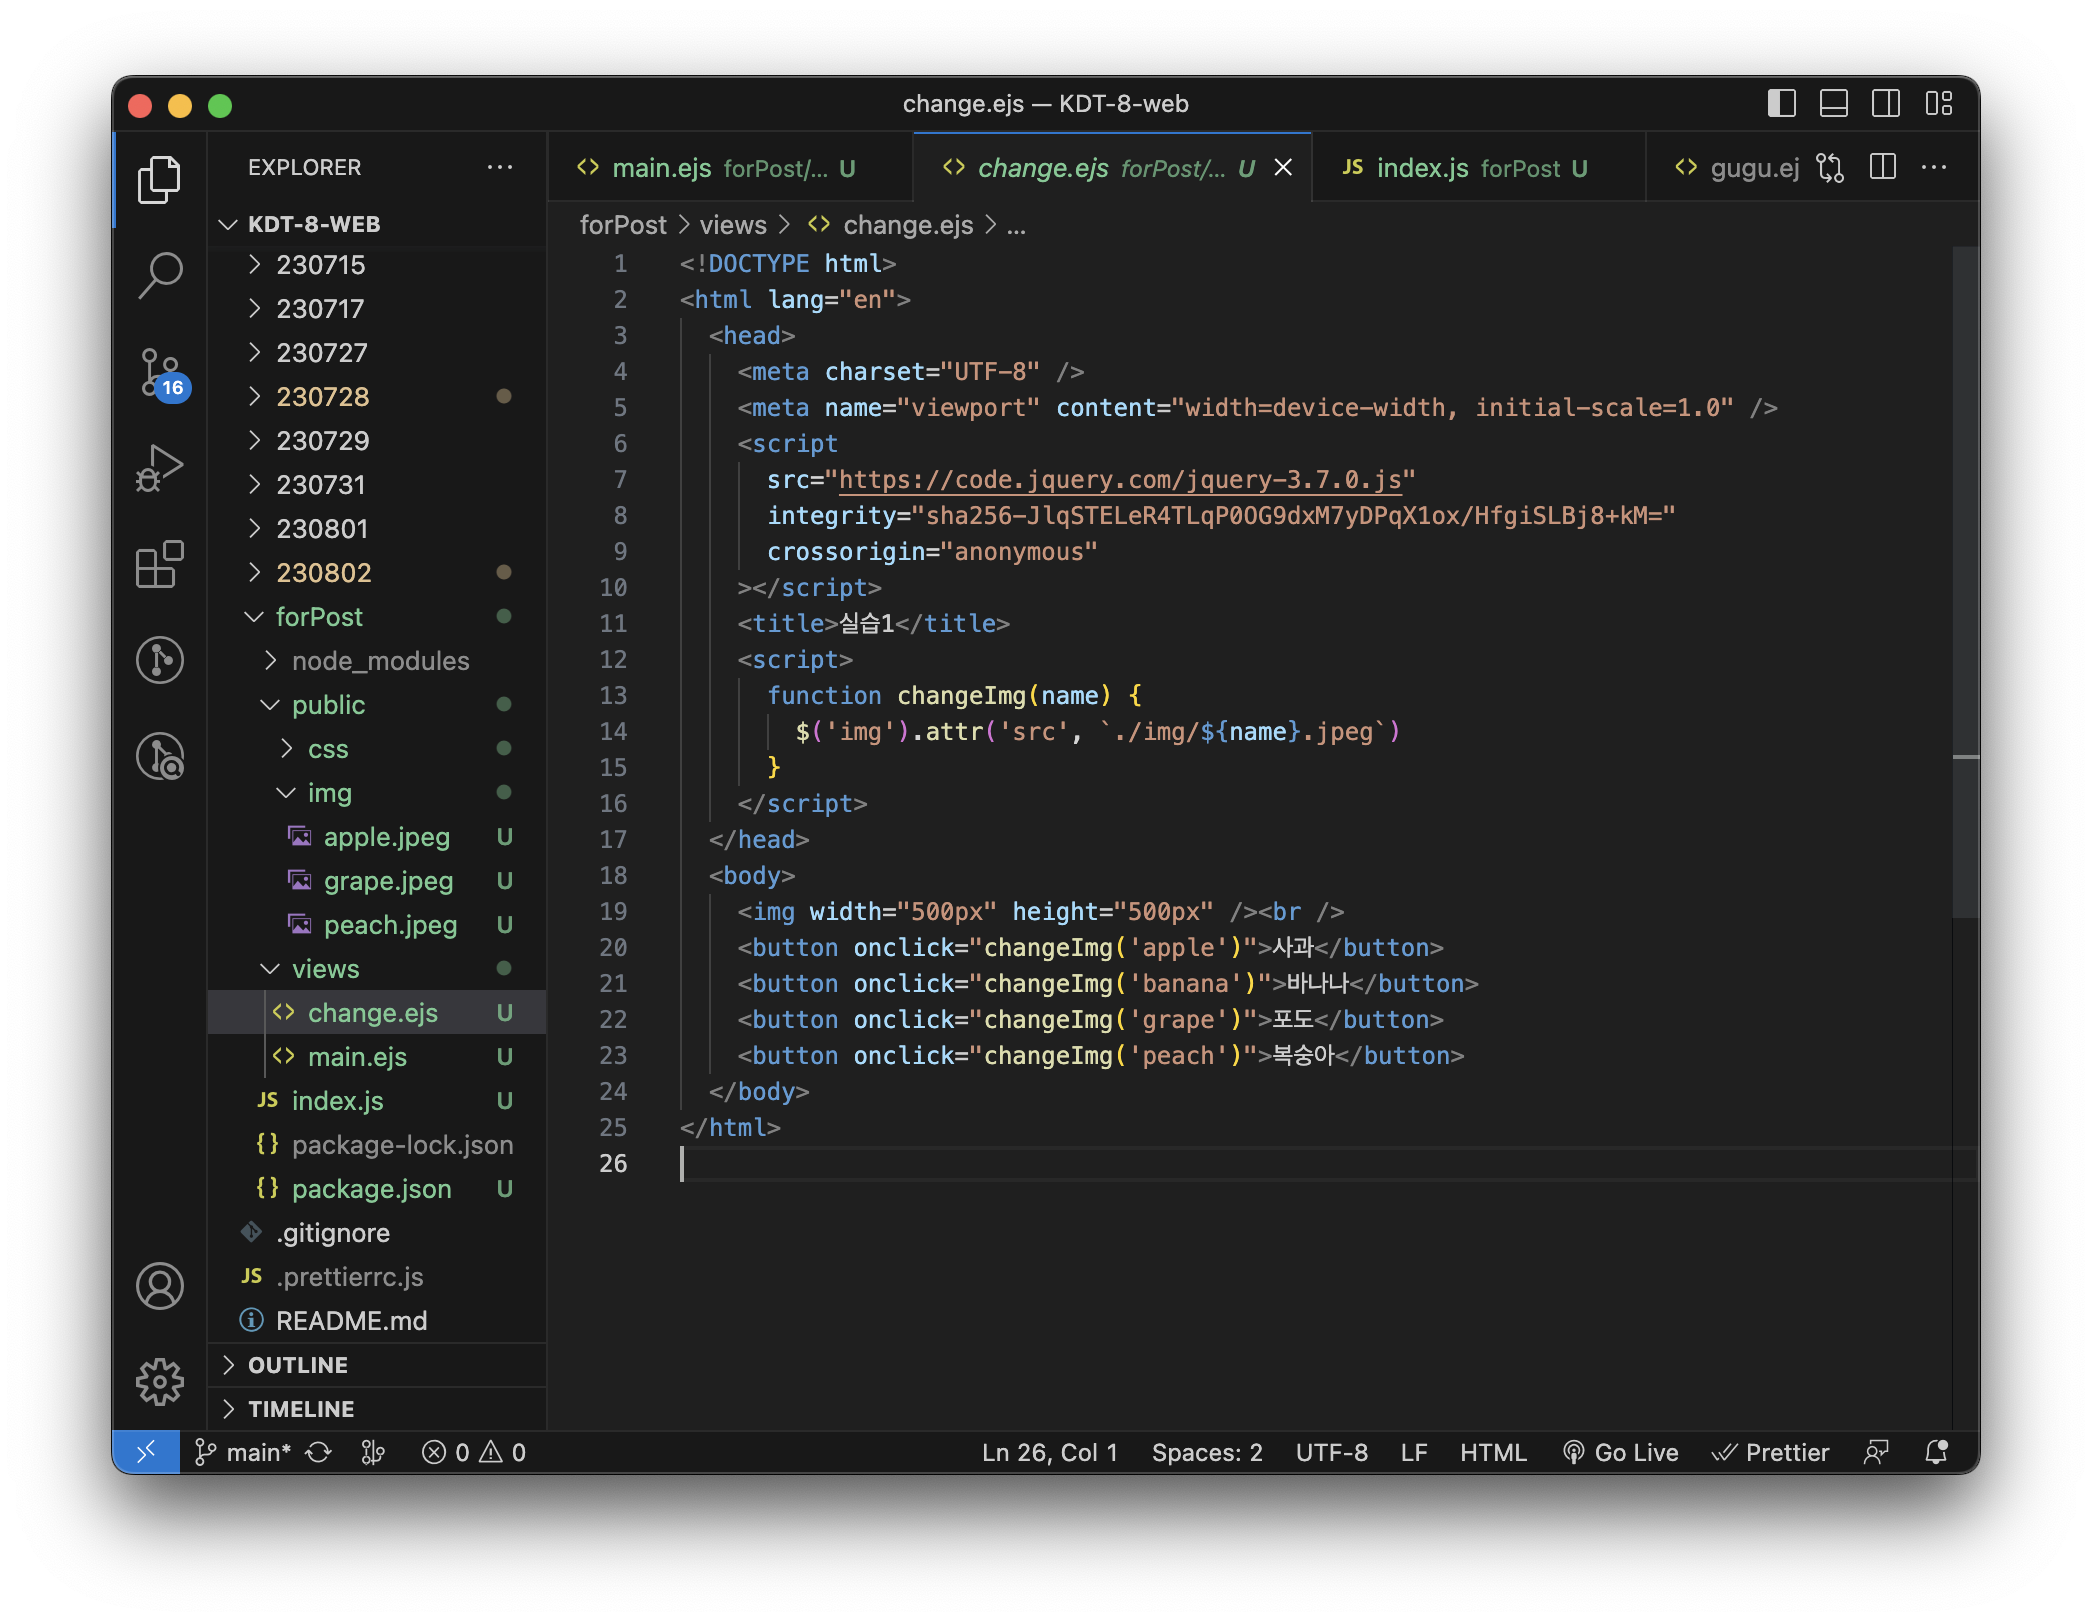
Task: Open Run and Debug view
Action: [159, 468]
